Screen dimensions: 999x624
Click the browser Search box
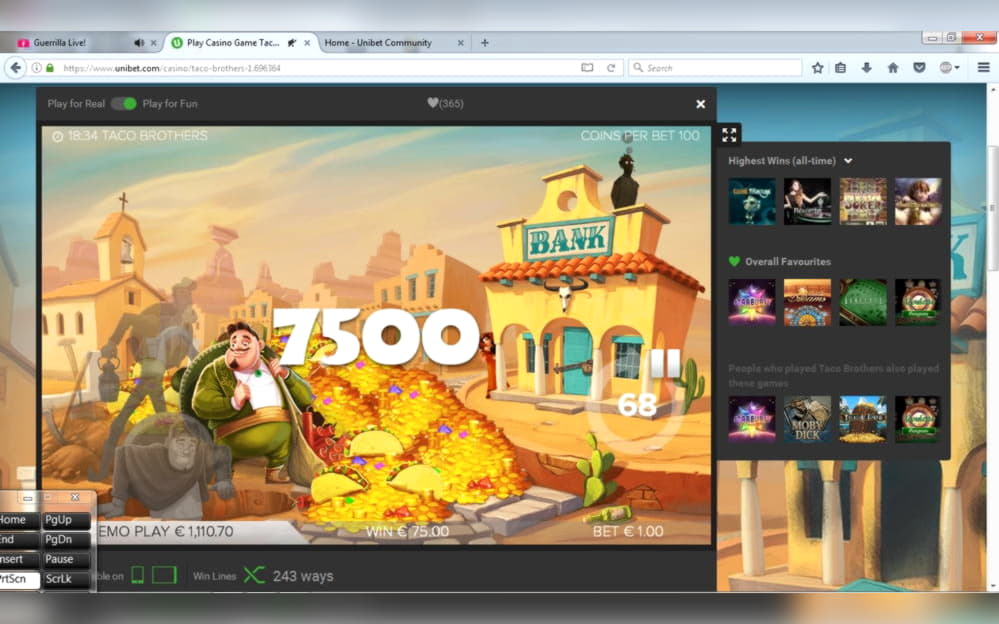[715, 68]
